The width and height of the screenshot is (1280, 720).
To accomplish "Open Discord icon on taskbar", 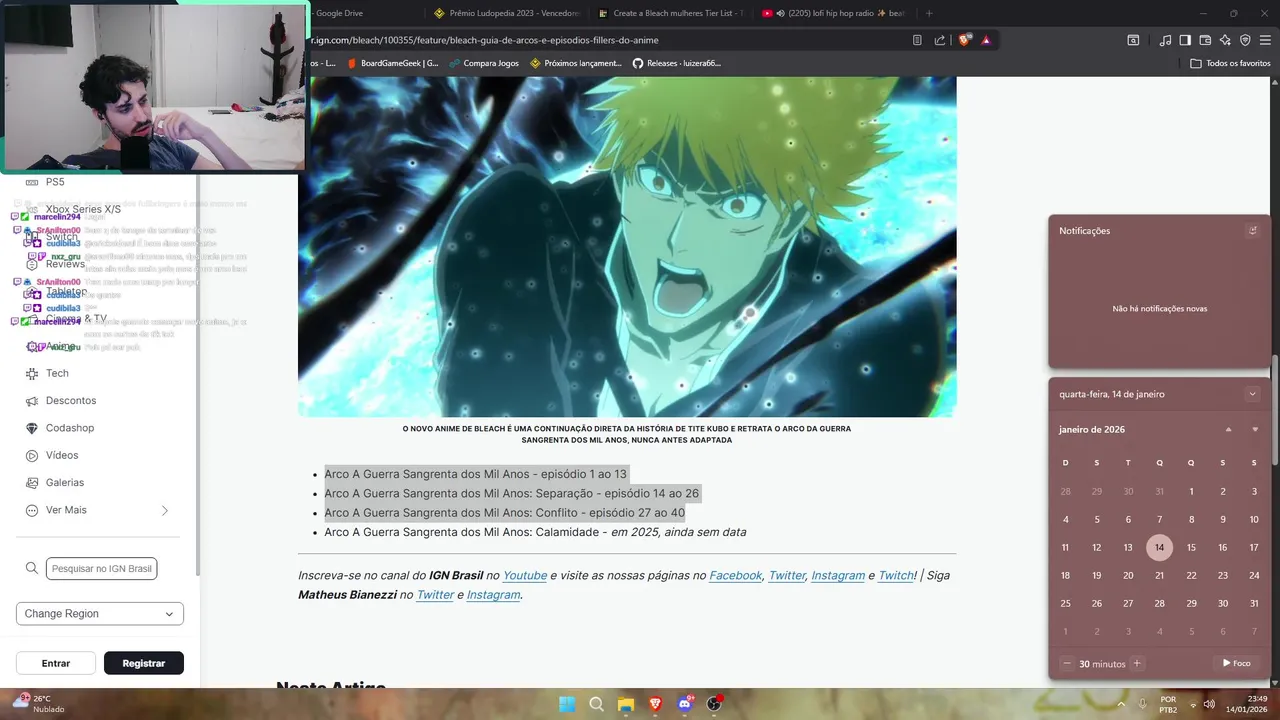I will (x=685, y=704).
